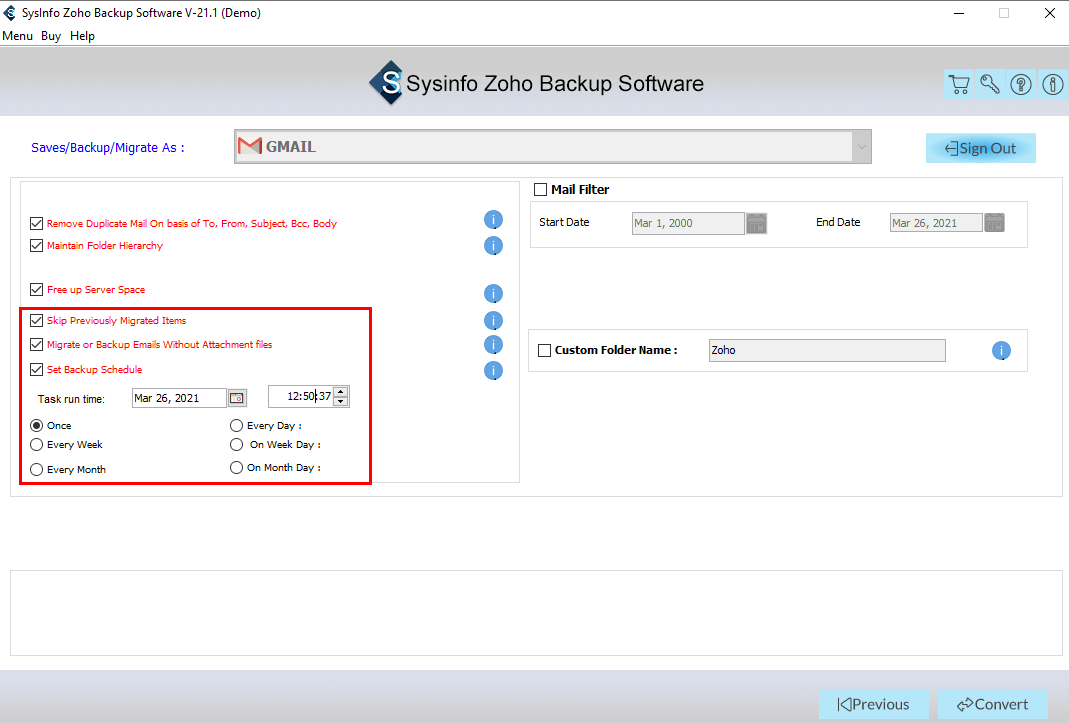
Task: Open the Menu menu
Action: [x=18, y=36]
